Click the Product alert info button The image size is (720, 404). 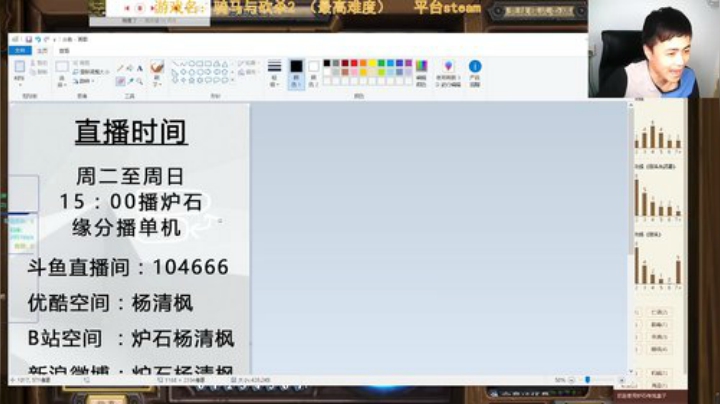(475, 73)
